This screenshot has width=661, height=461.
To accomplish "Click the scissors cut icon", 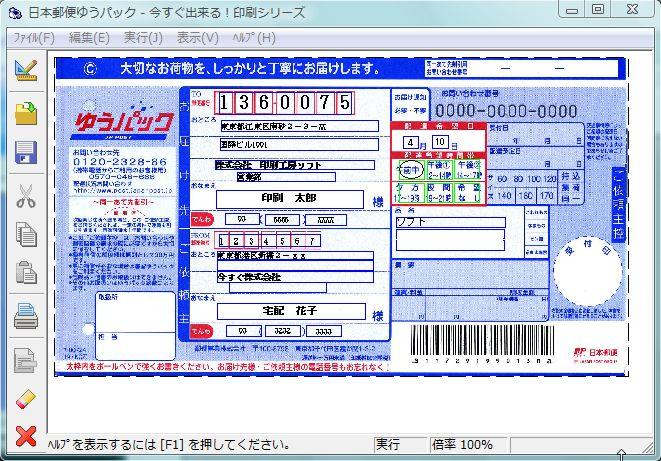I will click(26, 196).
